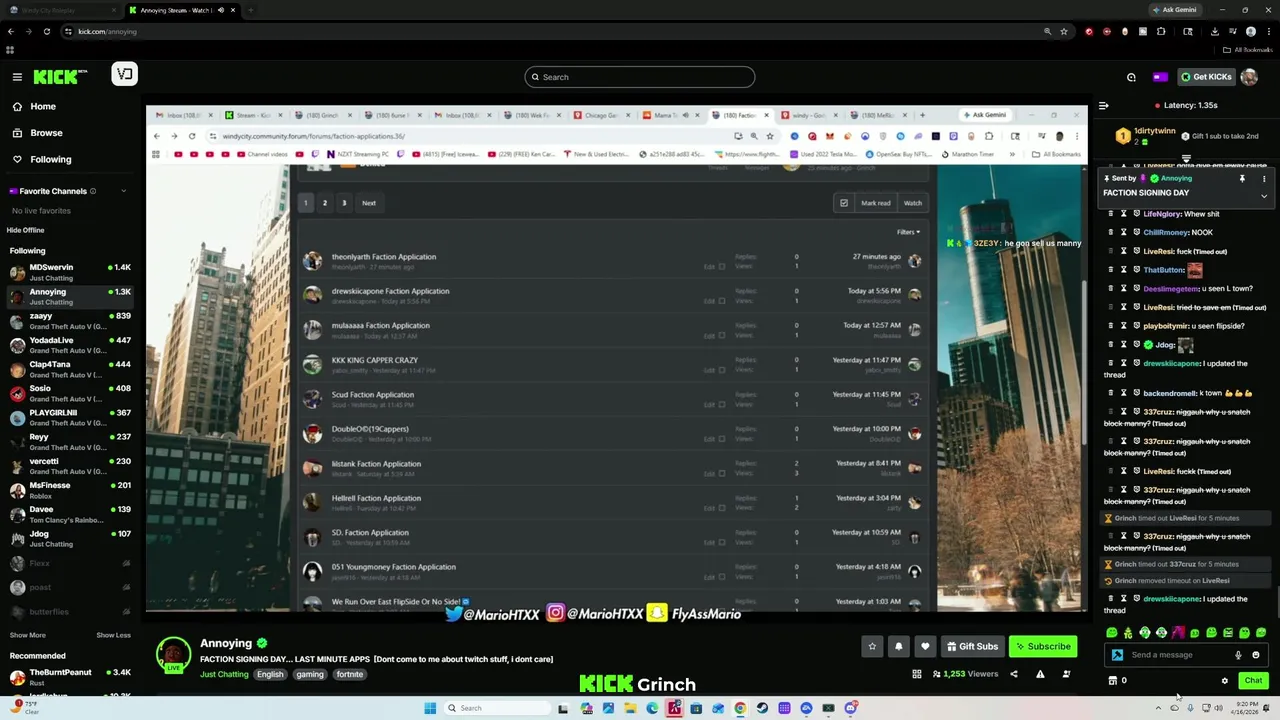The image size is (1280, 720).
Task: Open chat settings gear
Action: (1224, 681)
